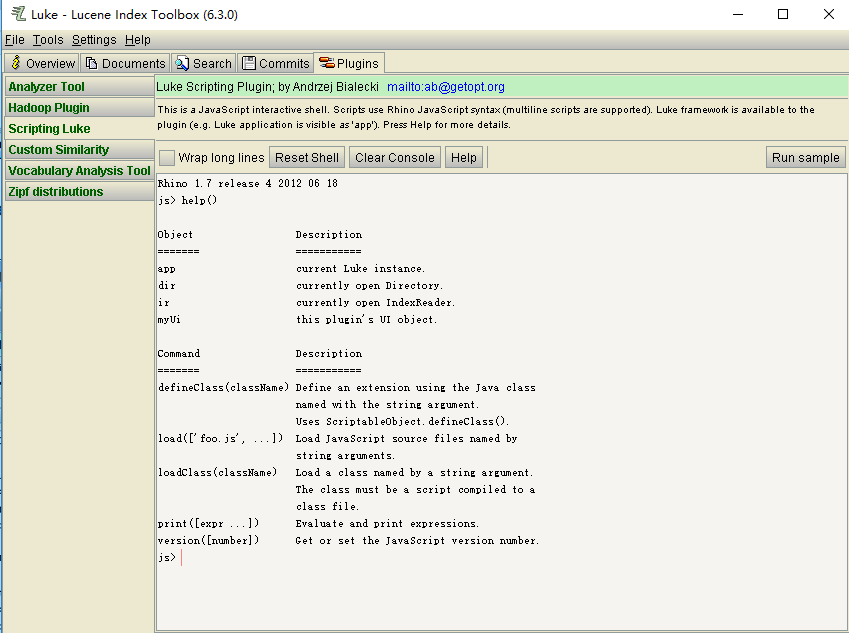
Task: Select Custom Similarity plugin in sidebar
Action: click(x=80, y=149)
